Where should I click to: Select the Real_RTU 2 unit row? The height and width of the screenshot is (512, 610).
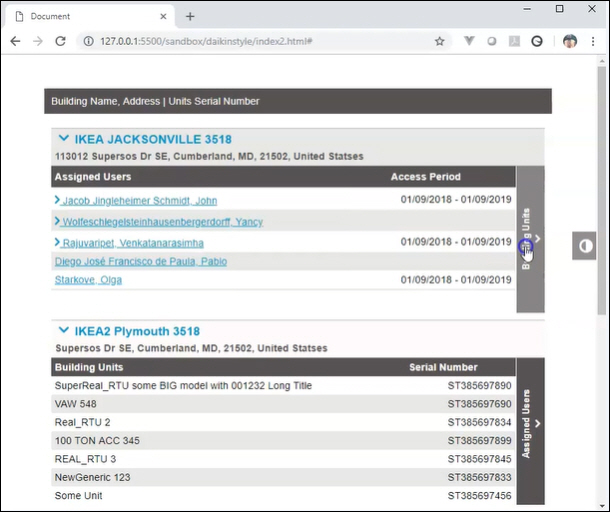tap(283, 422)
